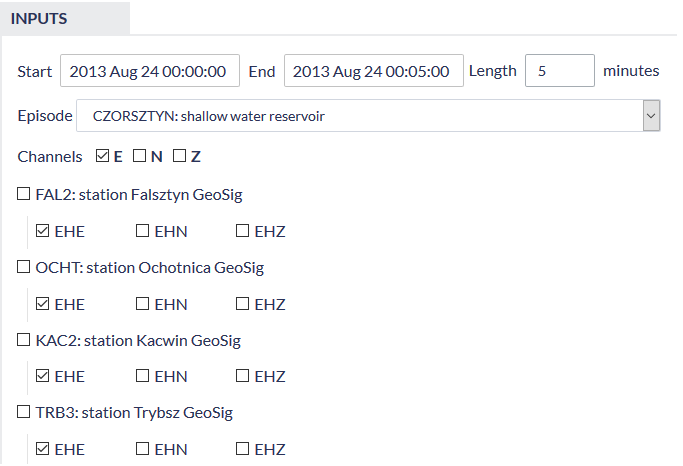Screen dimensions: 683x466
Task: Check the KAC2 station Kacwin checkbox
Action: pyautogui.click(x=24, y=339)
